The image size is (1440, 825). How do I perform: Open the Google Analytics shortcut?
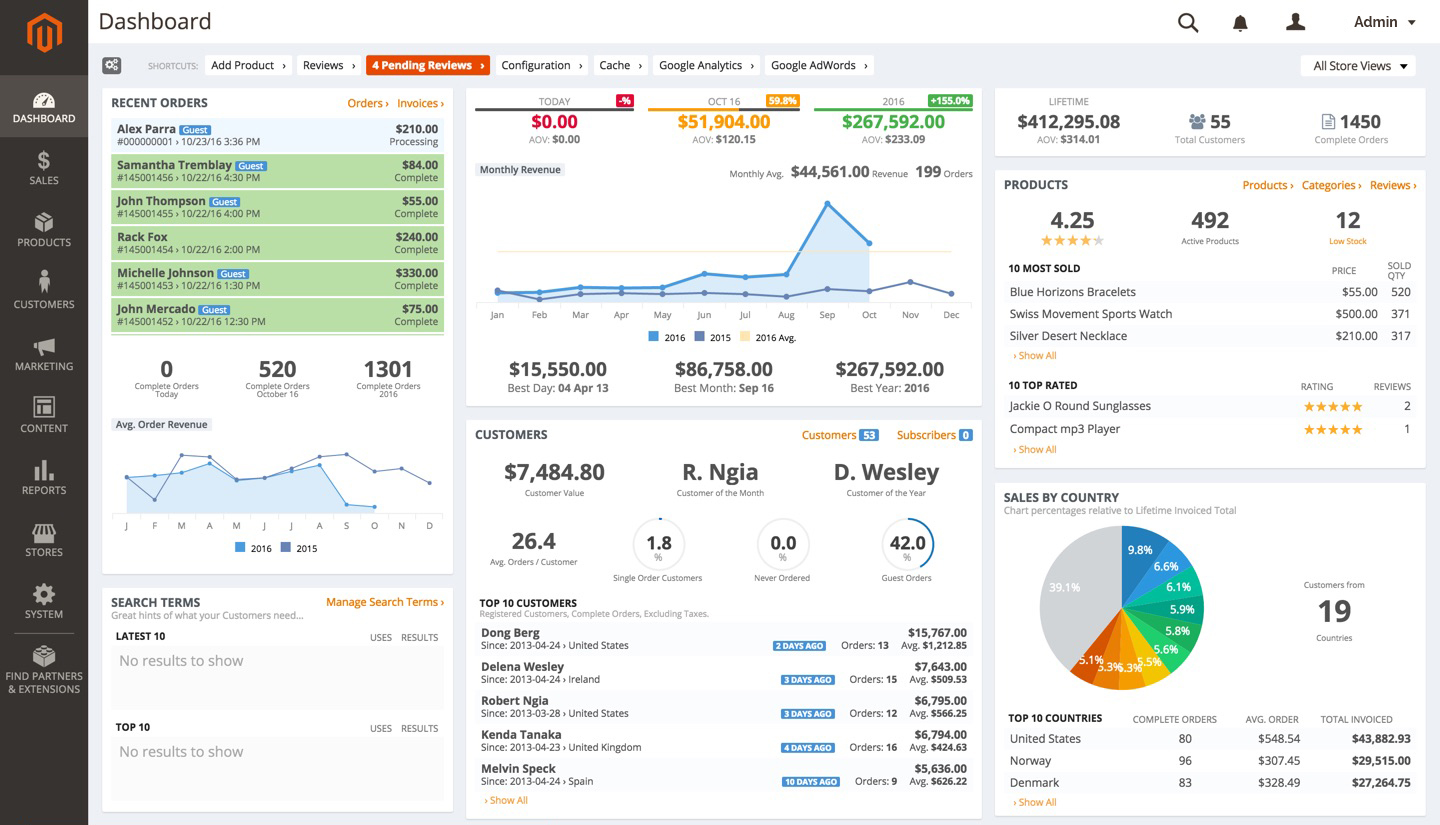click(706, 65)
